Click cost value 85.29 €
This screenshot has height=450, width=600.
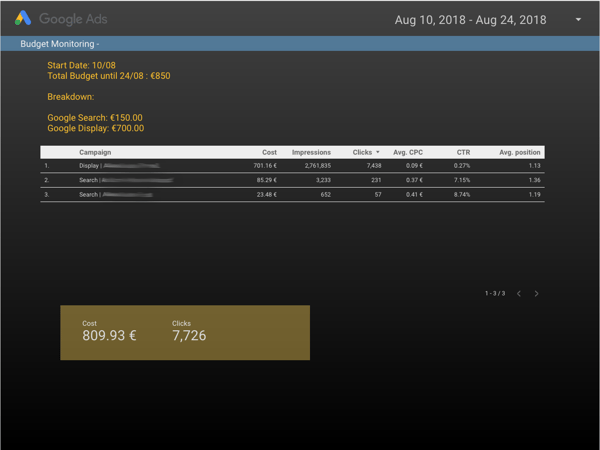pyautogui.click(x=267, y=180)
